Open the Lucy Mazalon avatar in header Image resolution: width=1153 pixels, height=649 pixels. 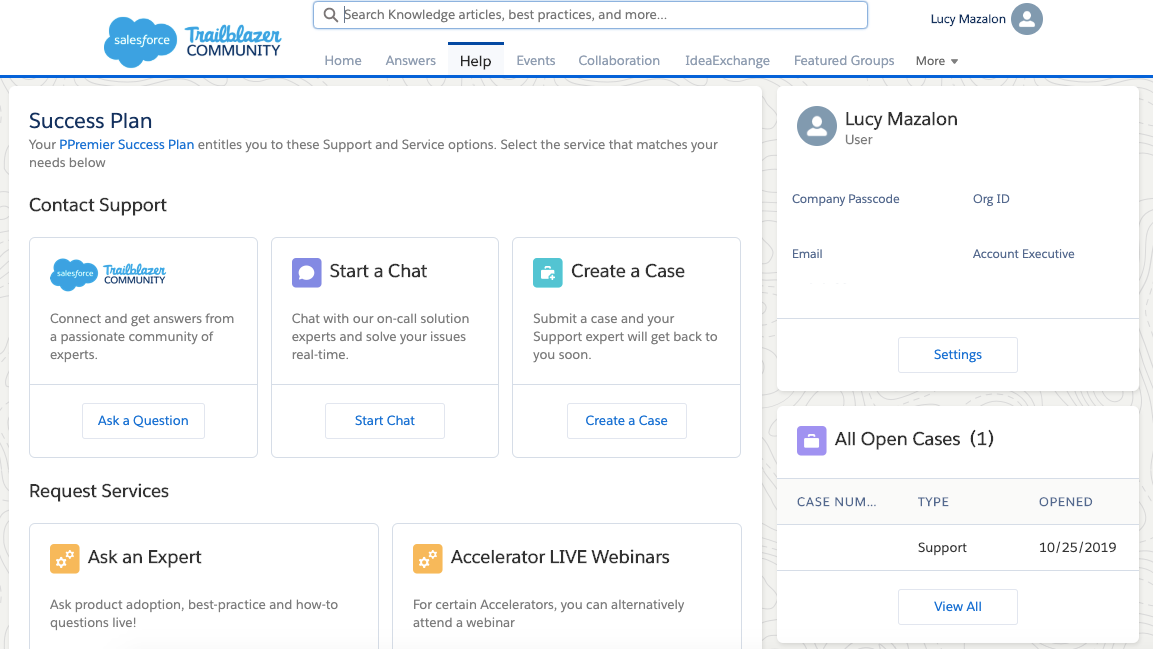[x=1027, y=19]
